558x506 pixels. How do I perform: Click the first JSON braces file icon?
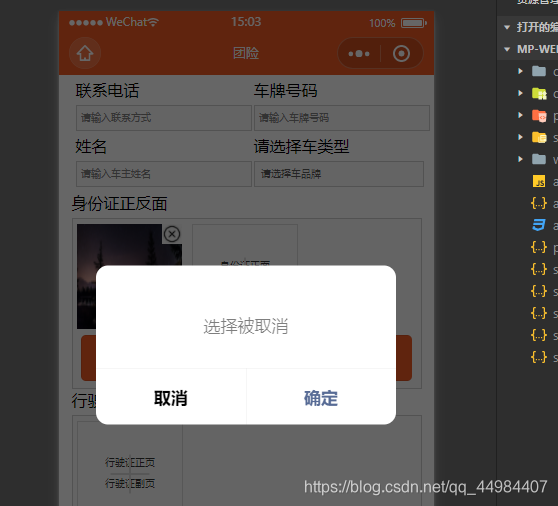(x=539, y=204)
